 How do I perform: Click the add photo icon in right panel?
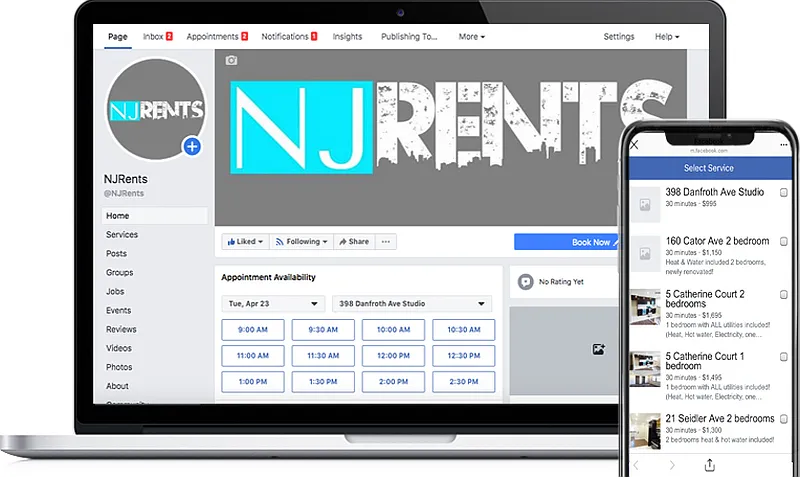598,349
